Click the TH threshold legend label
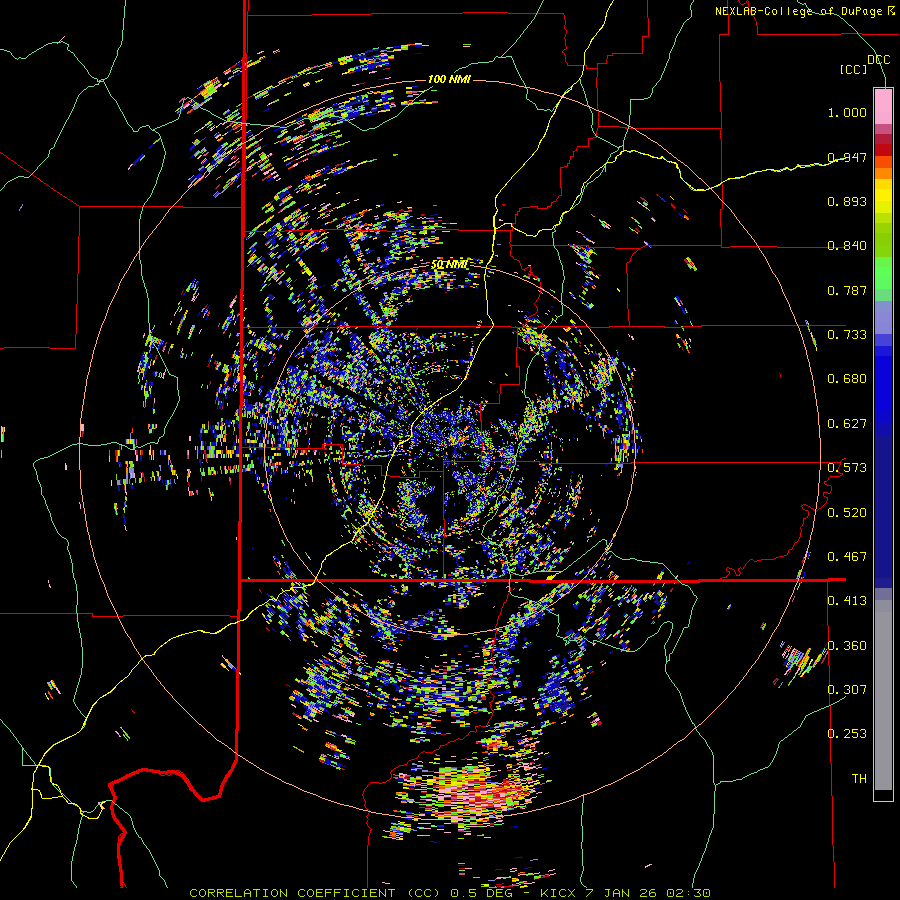 (x=859, y=779)
